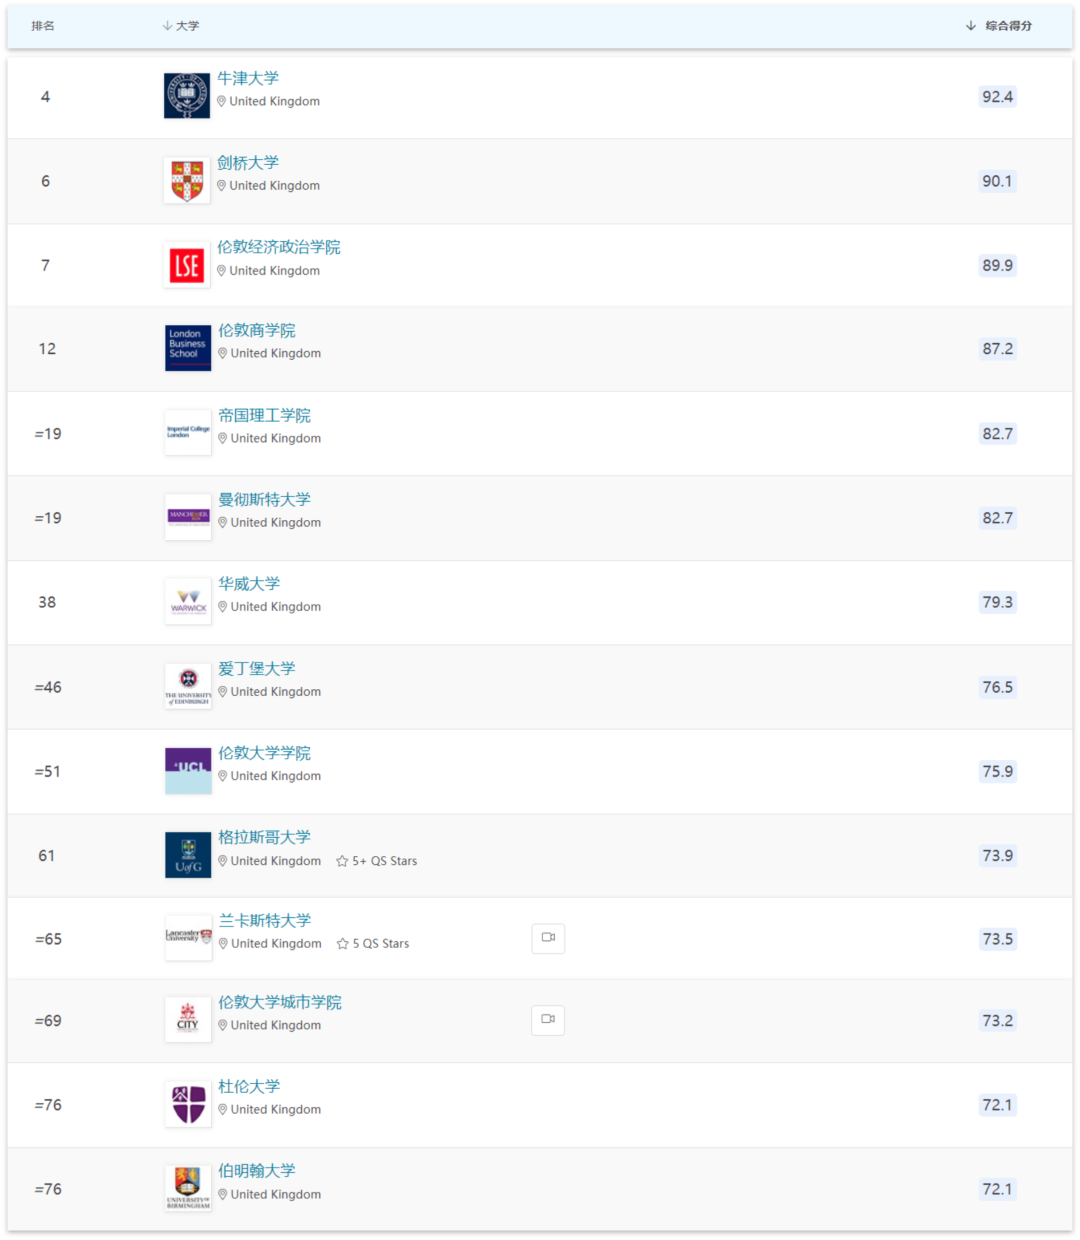1080x1240 pixels.
Task: Click the Warwick University logo
Action: 188,602
